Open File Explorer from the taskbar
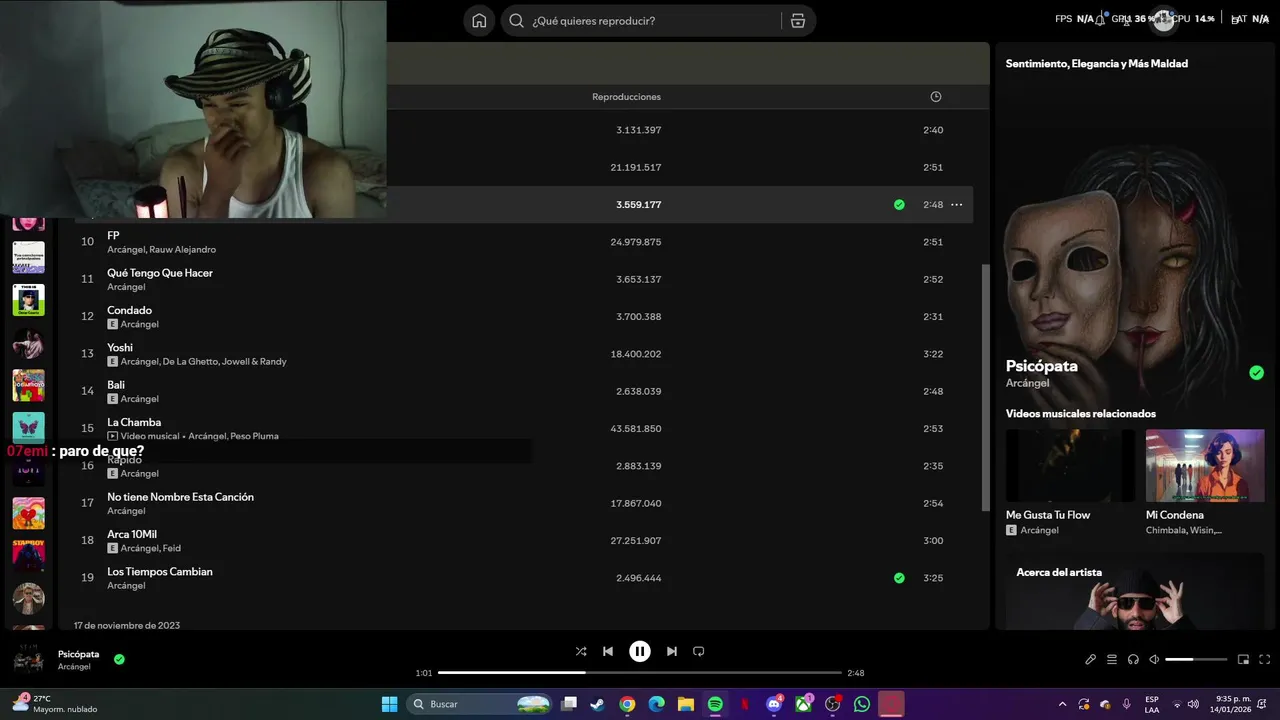 (x=686, y=704)
